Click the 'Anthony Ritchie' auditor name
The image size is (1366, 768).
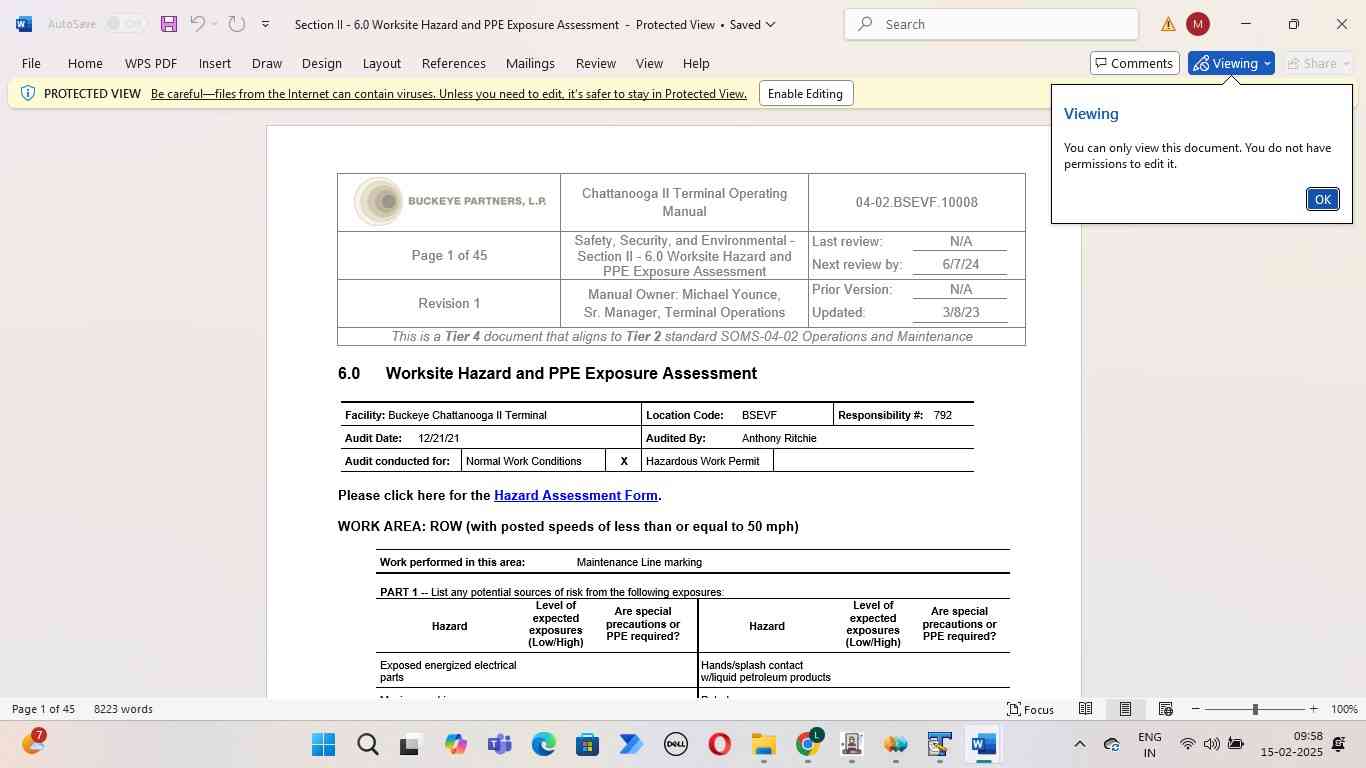pyautogui.click(x=779, y=438)
